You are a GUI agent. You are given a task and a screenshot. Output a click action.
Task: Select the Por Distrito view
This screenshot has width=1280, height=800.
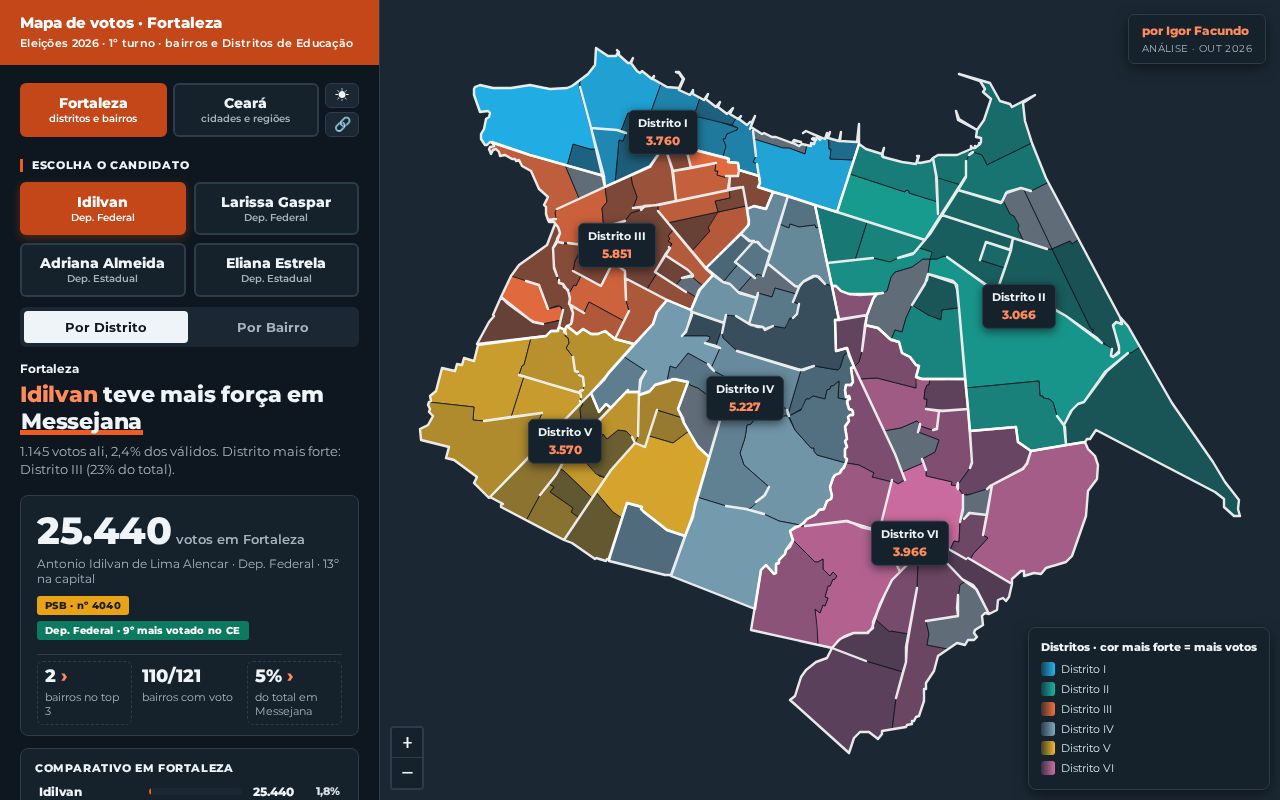[106, 327]
